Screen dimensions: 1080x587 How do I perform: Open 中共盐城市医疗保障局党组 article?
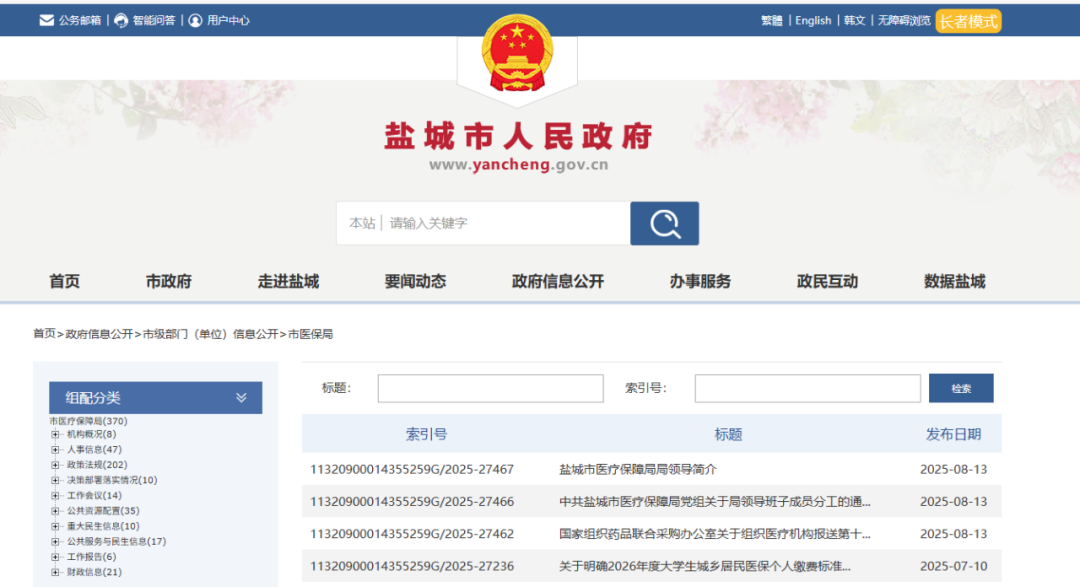(x=715, y=502)
